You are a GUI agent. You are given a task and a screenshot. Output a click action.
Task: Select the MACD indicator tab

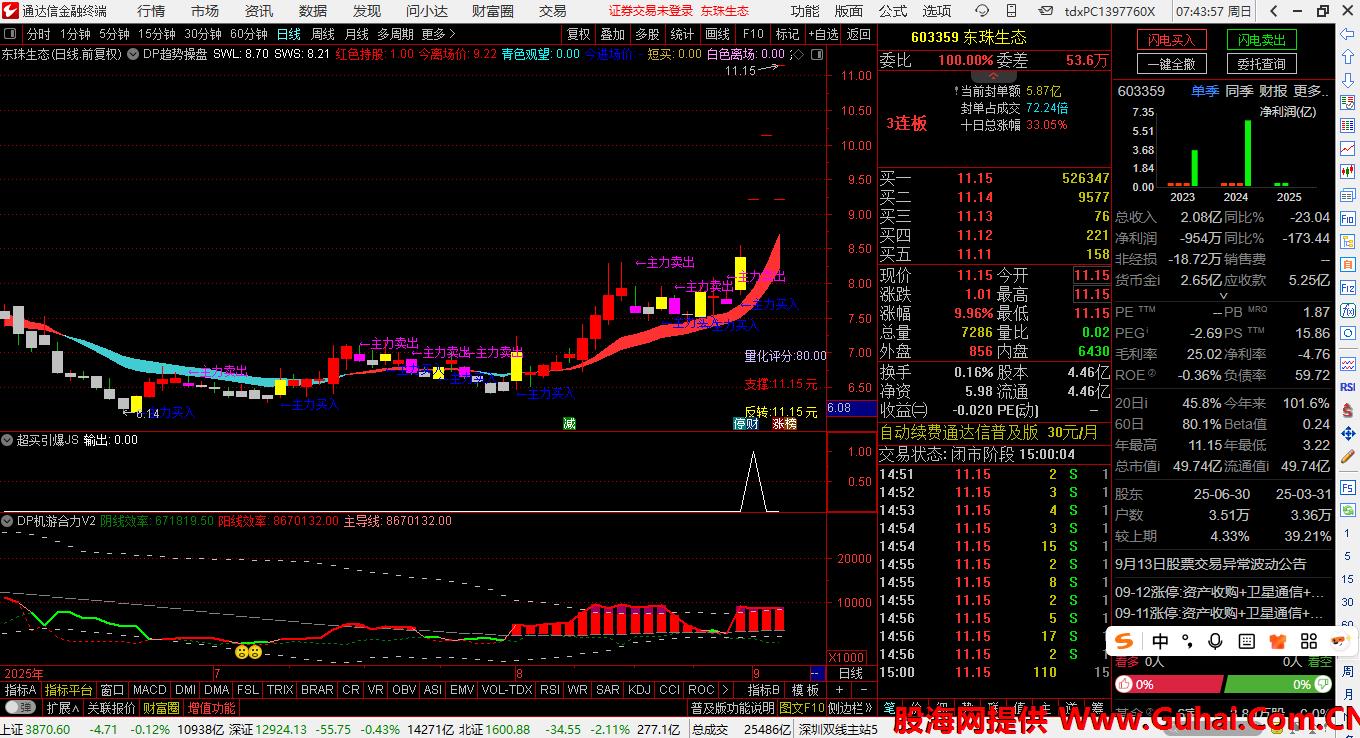click(x=150, y=690)
